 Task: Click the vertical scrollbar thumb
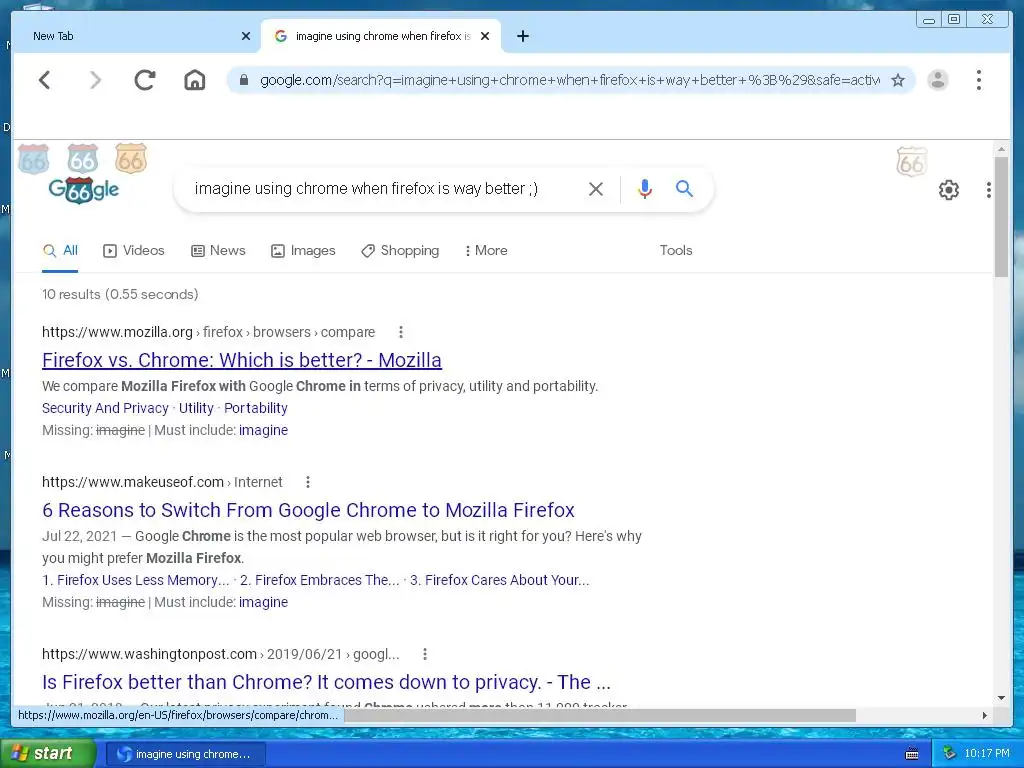(1002, 217)
